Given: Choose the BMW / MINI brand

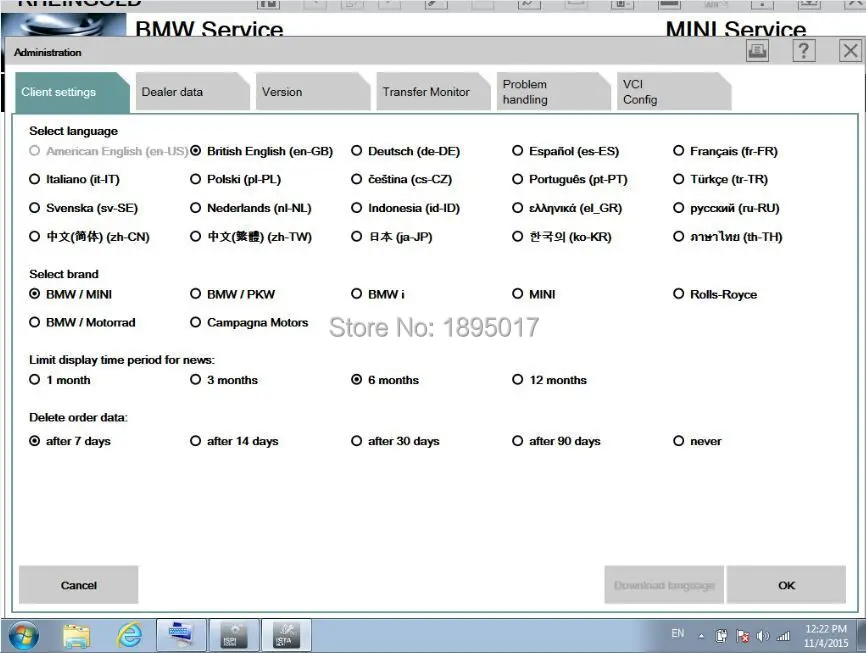Looking at the screenshot, I should [71, 294].
